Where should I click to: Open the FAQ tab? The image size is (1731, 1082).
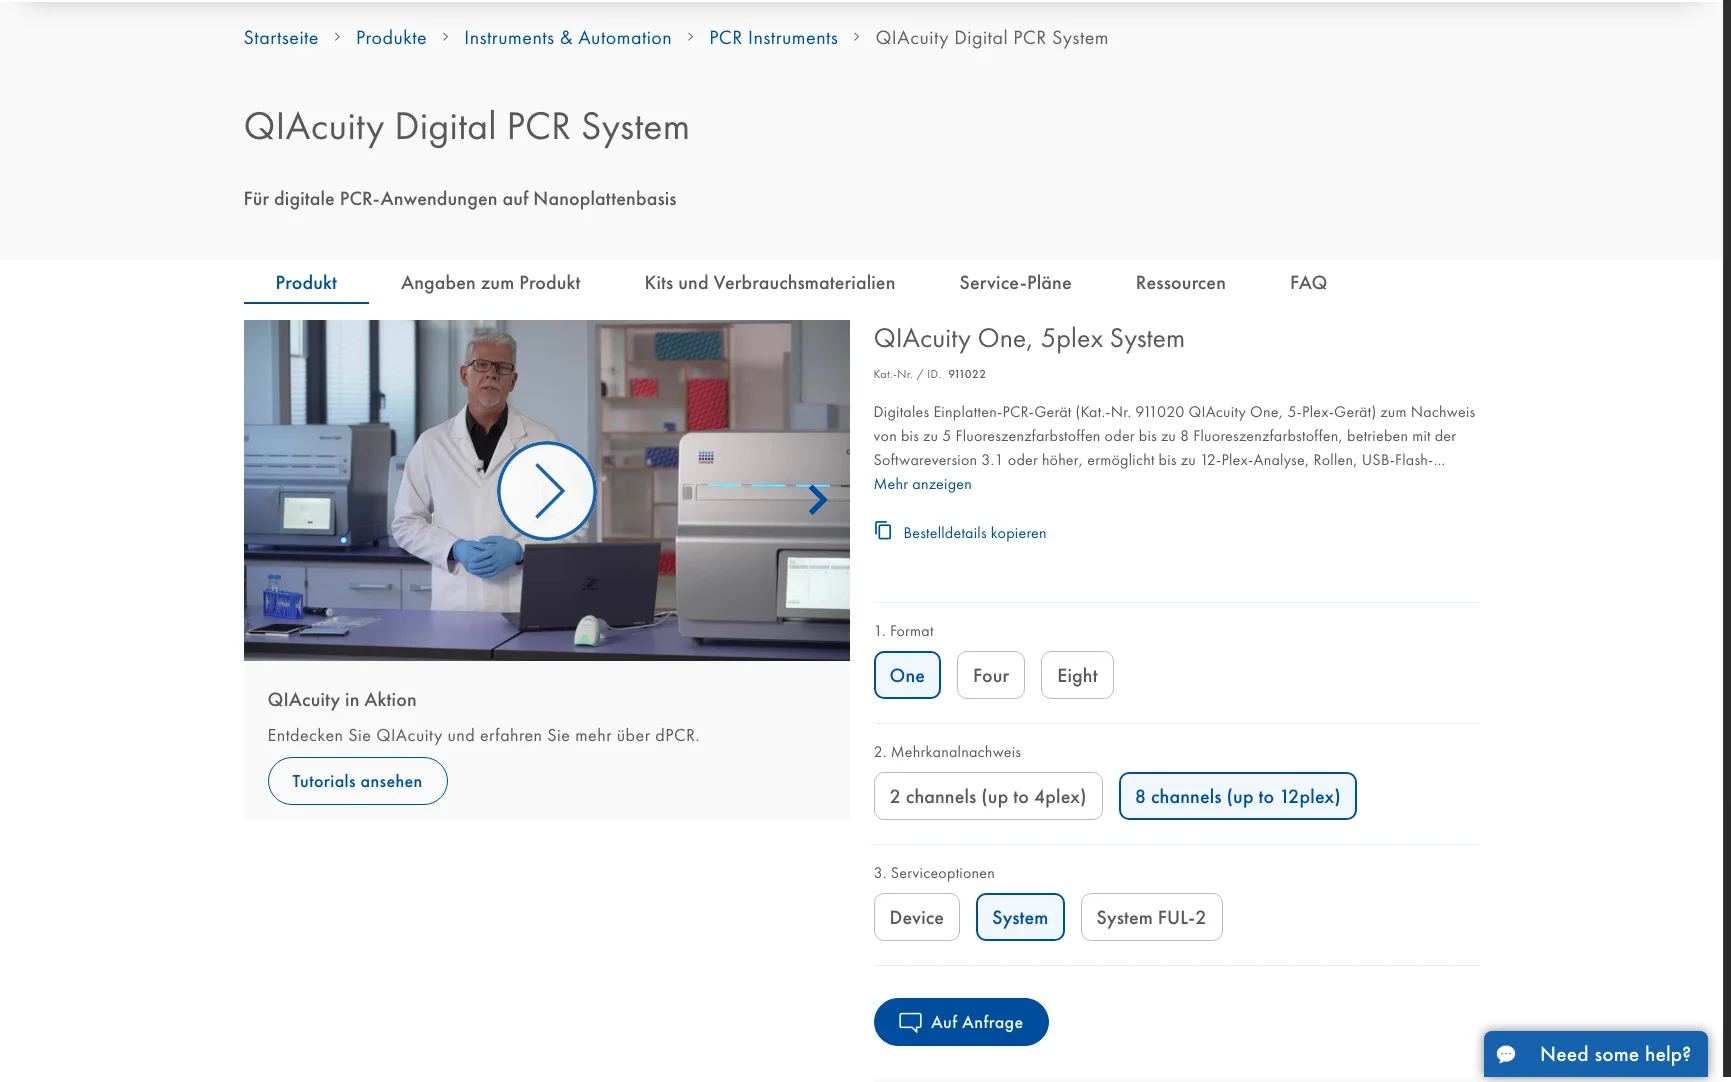click(1308, 283)
